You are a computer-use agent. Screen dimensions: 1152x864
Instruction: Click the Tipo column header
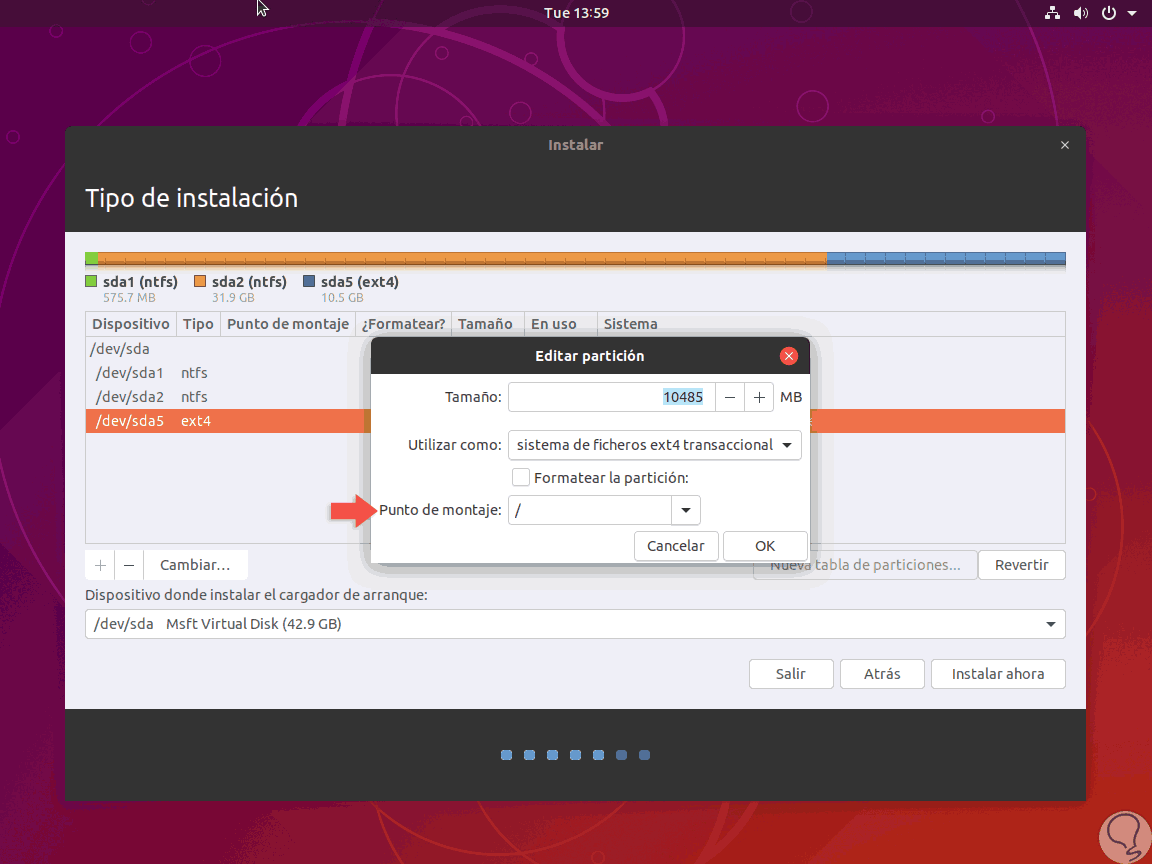[198, 324]
